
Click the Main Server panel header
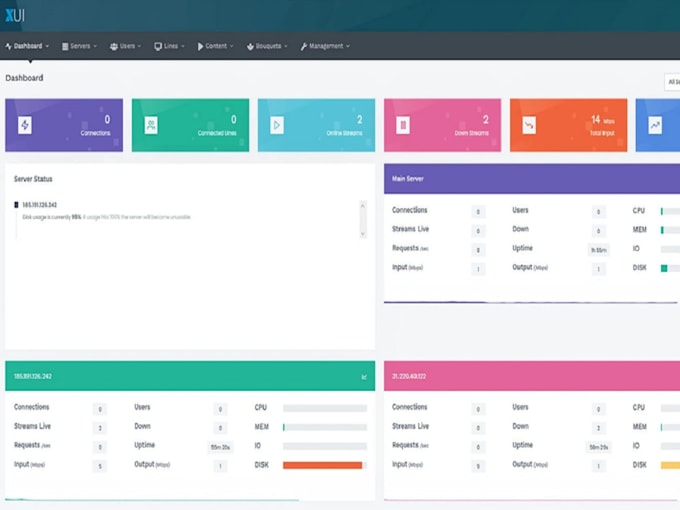[532, 179]
